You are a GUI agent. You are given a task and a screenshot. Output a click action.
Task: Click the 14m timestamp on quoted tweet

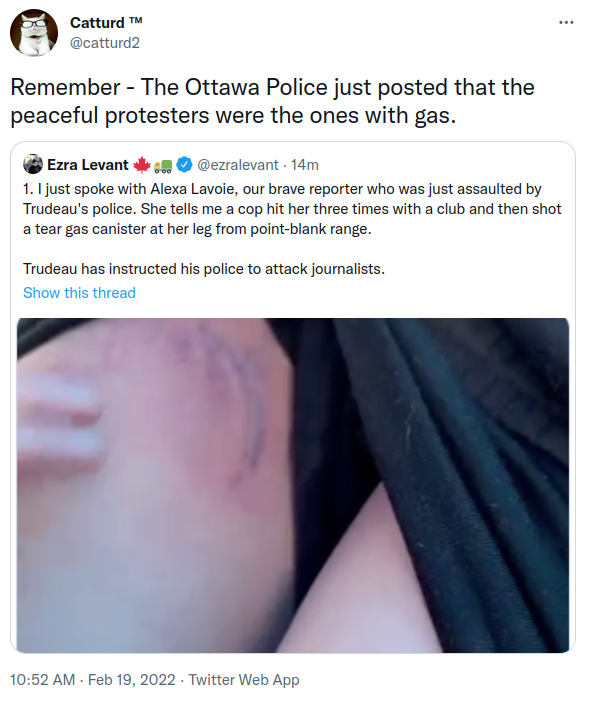[305, 165]
